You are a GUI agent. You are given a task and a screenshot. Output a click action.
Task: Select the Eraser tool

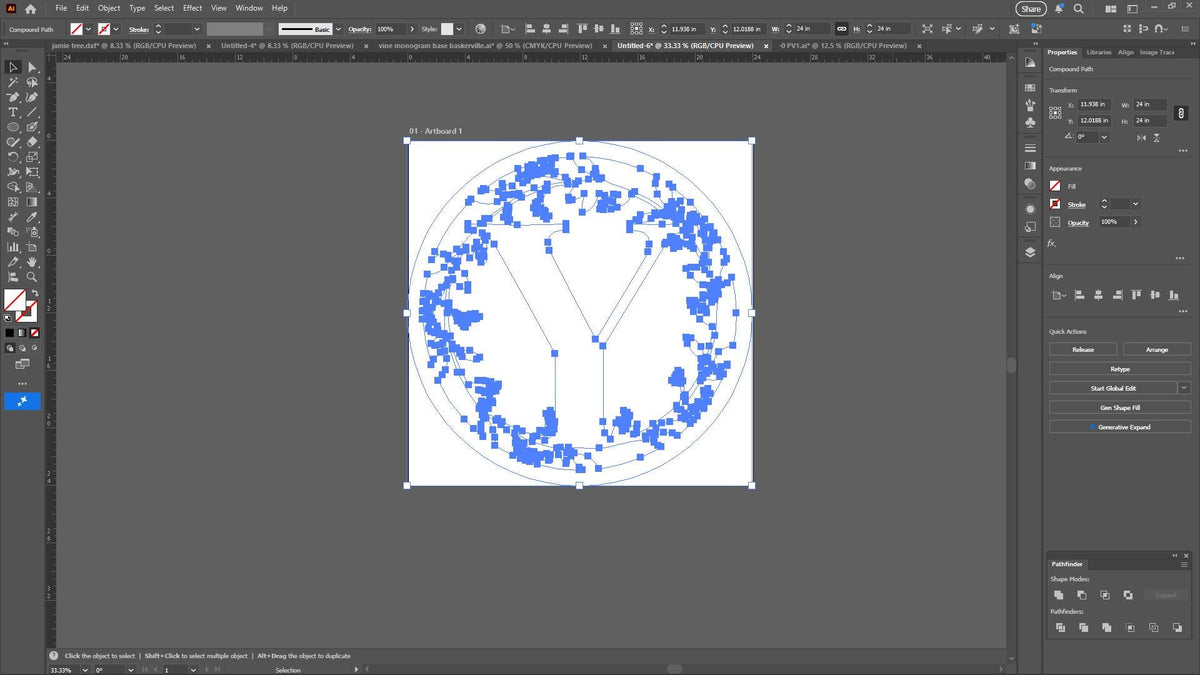[32, 142]
